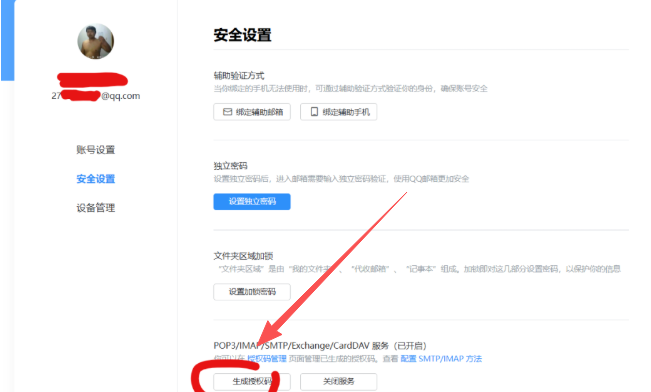
Task: Click the profile avatar picture
Action: tap(95, 41)
